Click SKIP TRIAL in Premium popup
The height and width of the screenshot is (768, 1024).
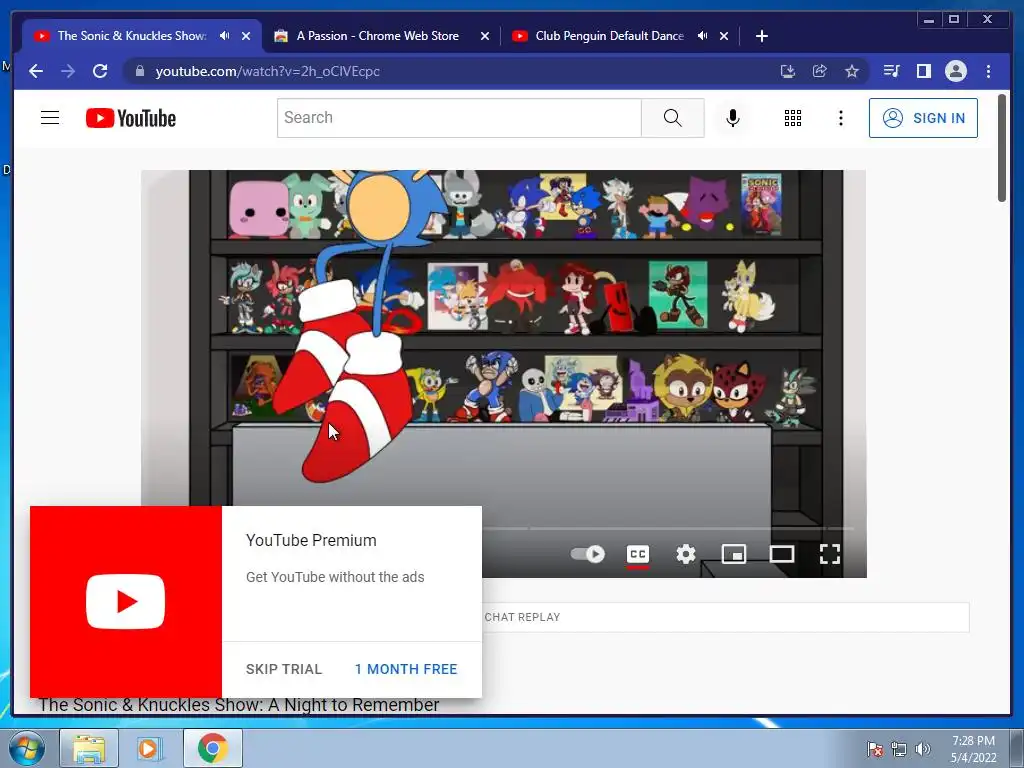tap(284, 669)
